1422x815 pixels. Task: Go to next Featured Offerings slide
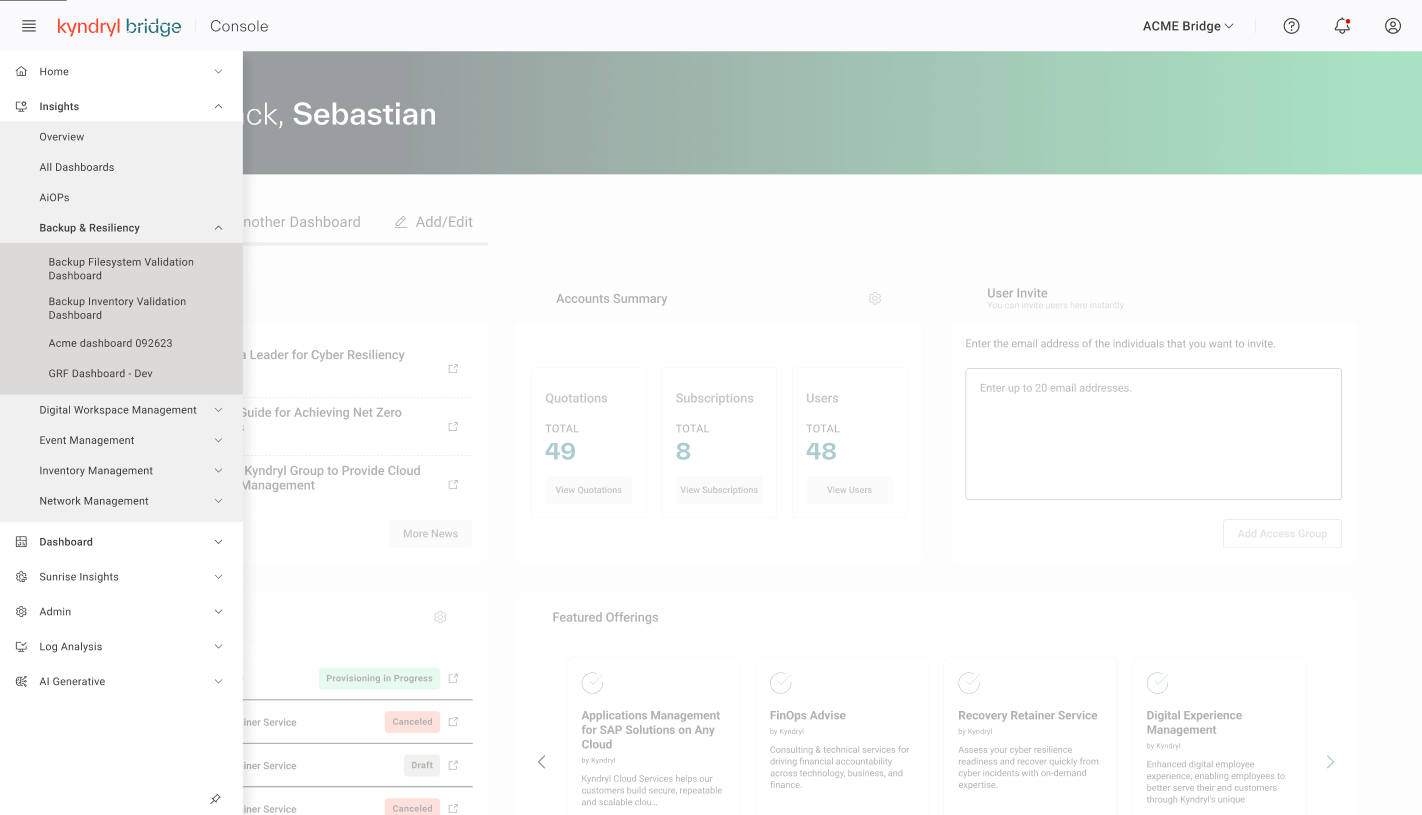[1330, 762]
